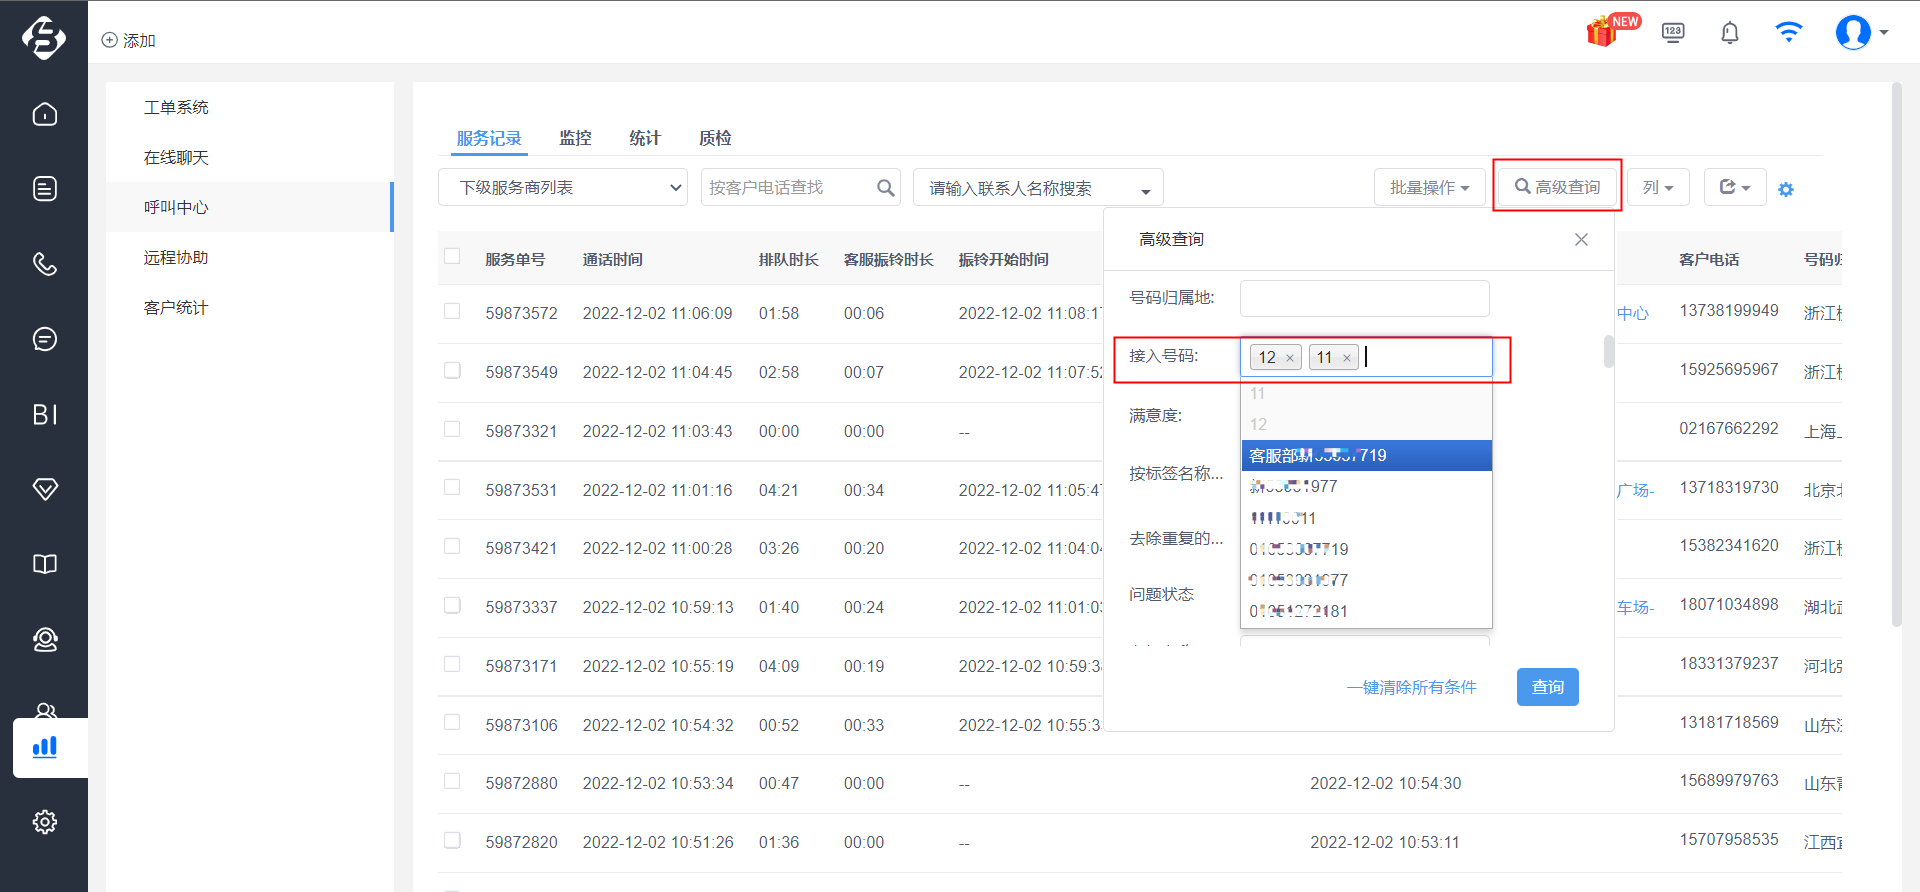The width and height of the screenshot is (1920, 892).
Task: Open the gift box NEW promotions icon
Action: [1610, 31]
